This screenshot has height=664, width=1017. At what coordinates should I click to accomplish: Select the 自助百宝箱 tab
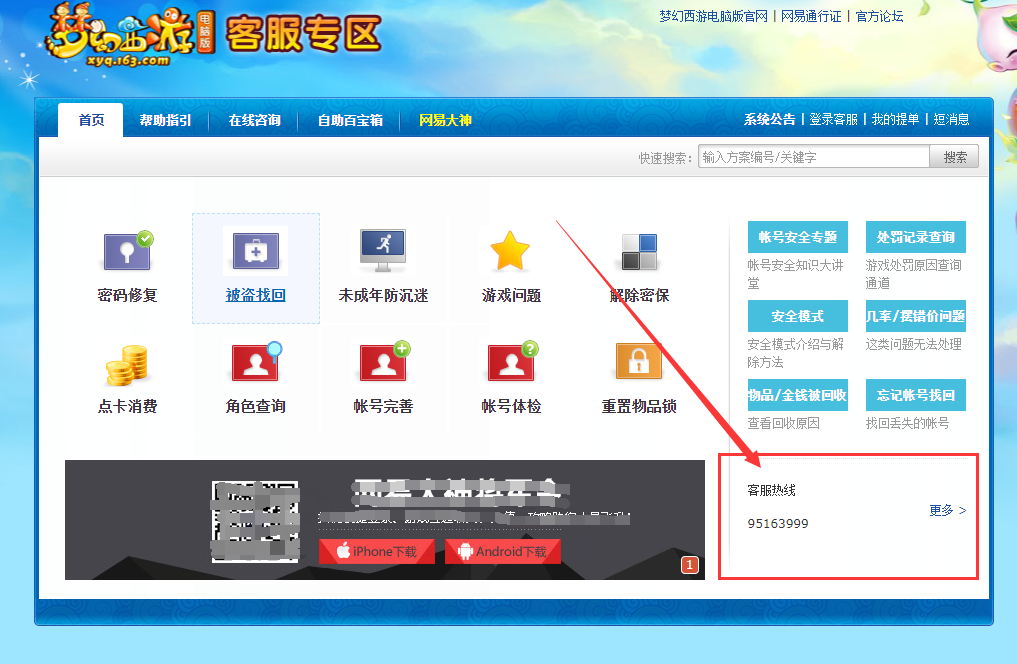(350, 120)
